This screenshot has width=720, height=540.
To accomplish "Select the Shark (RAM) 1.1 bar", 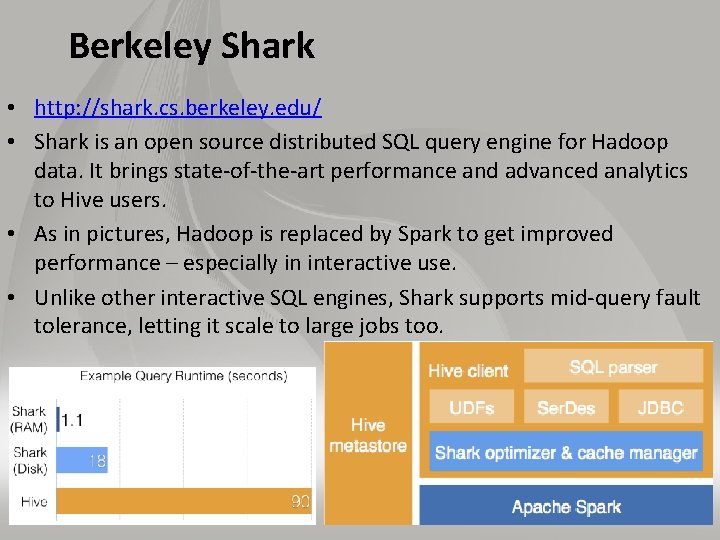I will click(x=58, y=419).
